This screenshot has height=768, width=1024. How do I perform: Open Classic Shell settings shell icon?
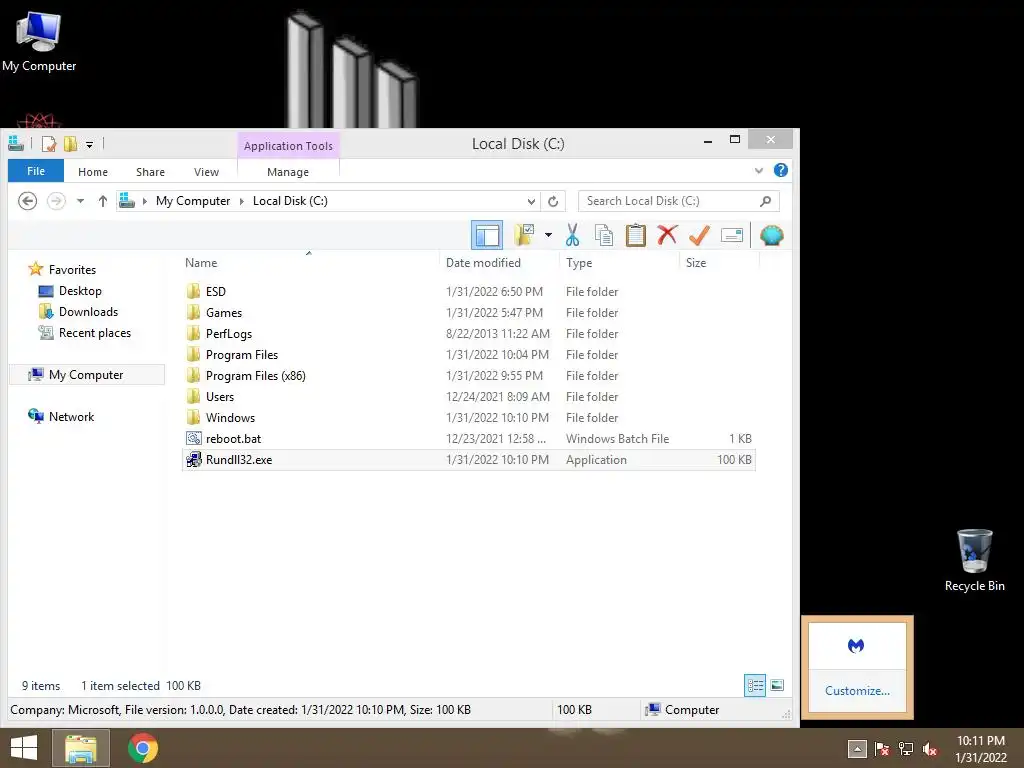pyautogui.click(x=771, y=235)
